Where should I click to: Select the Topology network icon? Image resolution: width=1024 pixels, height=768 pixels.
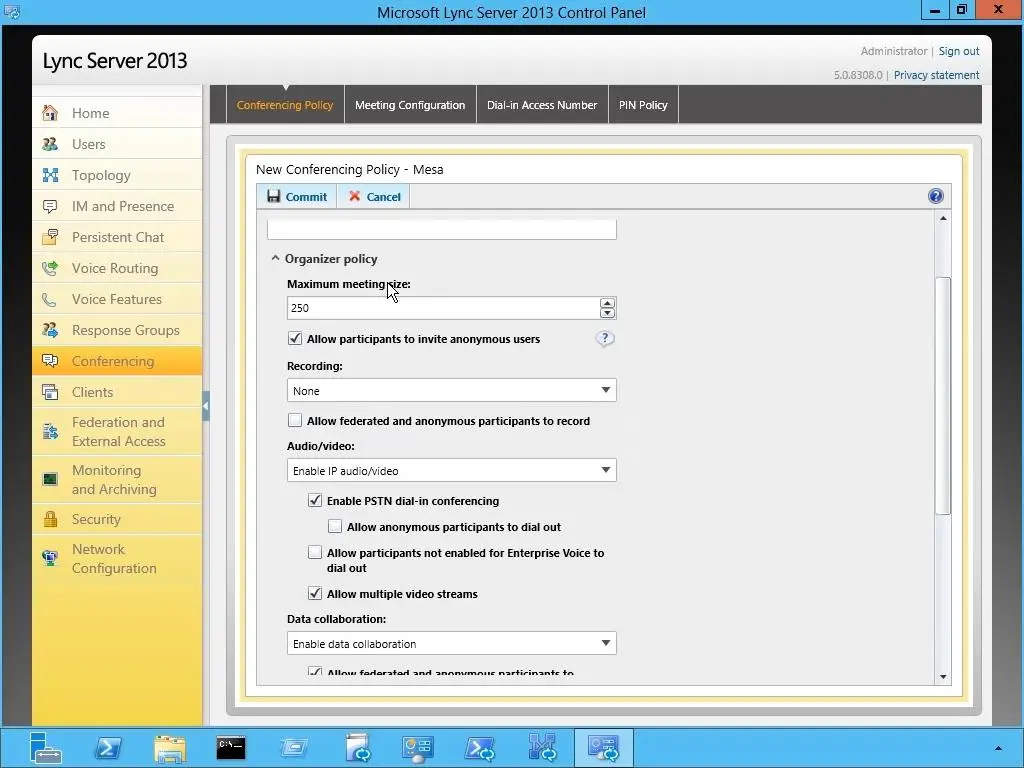tap(50, 175)
